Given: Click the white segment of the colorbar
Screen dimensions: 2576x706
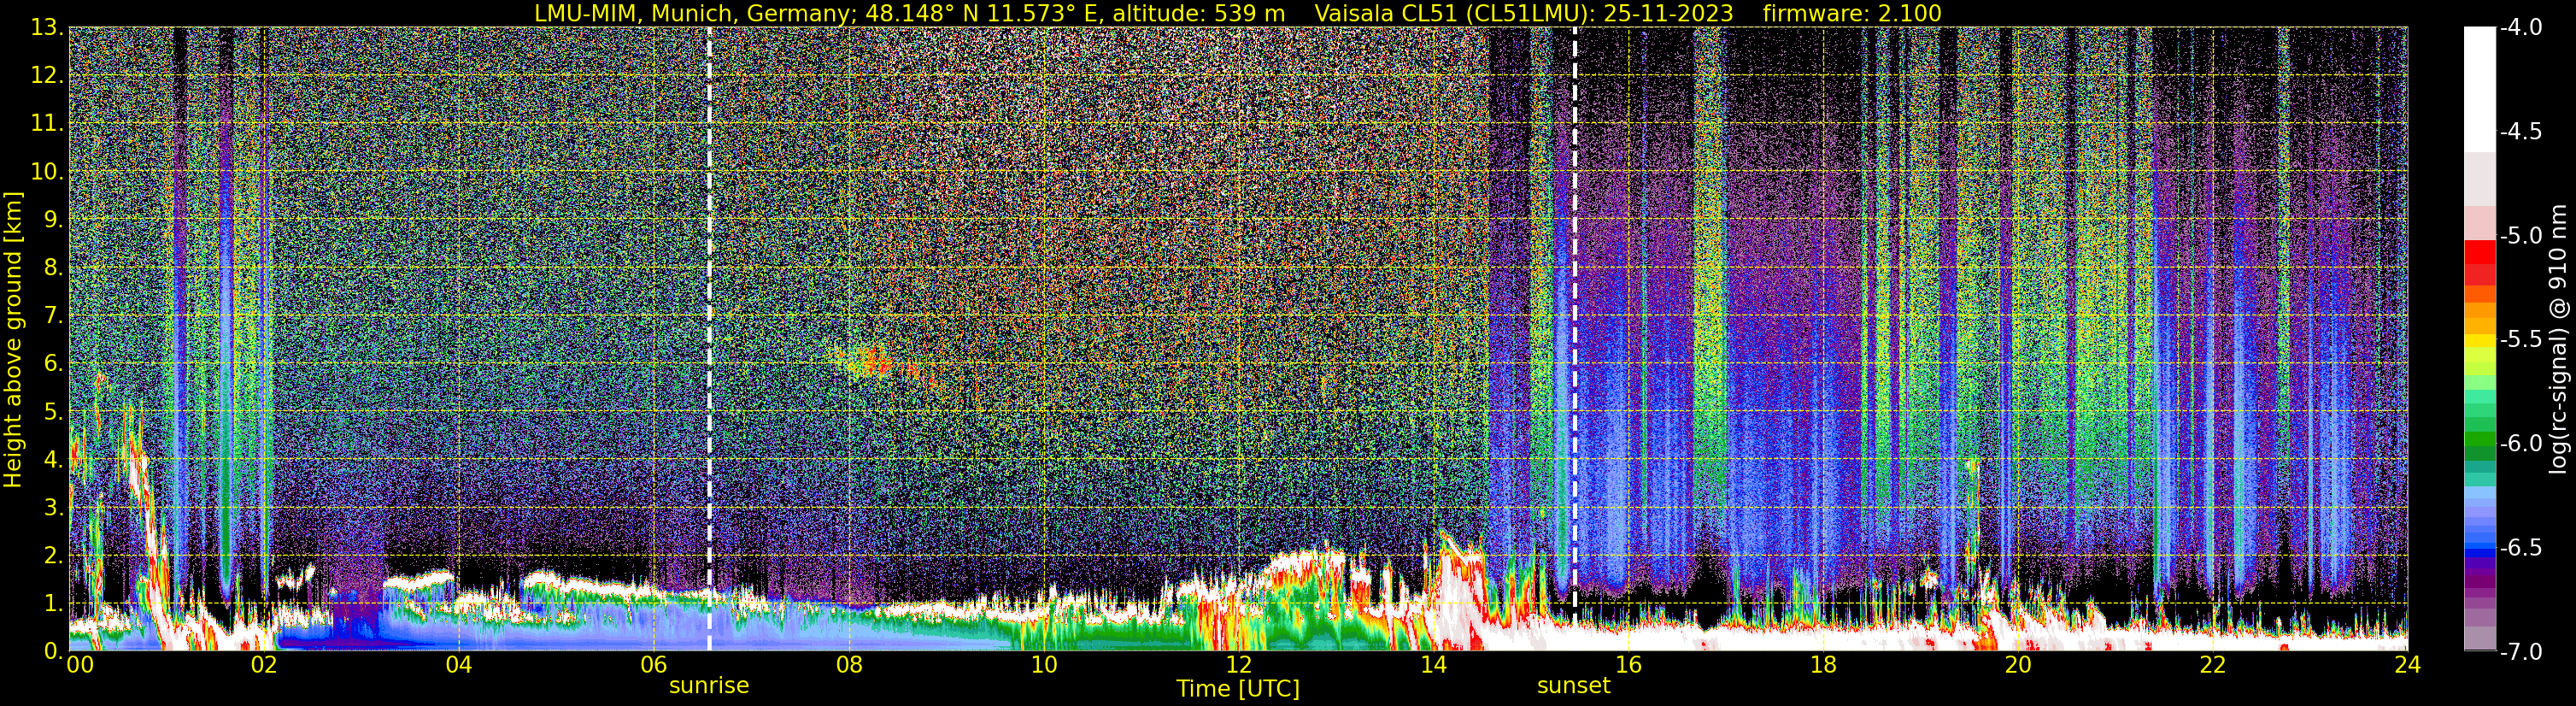Looking at the screenshot, I should (x=2480, y=90).
